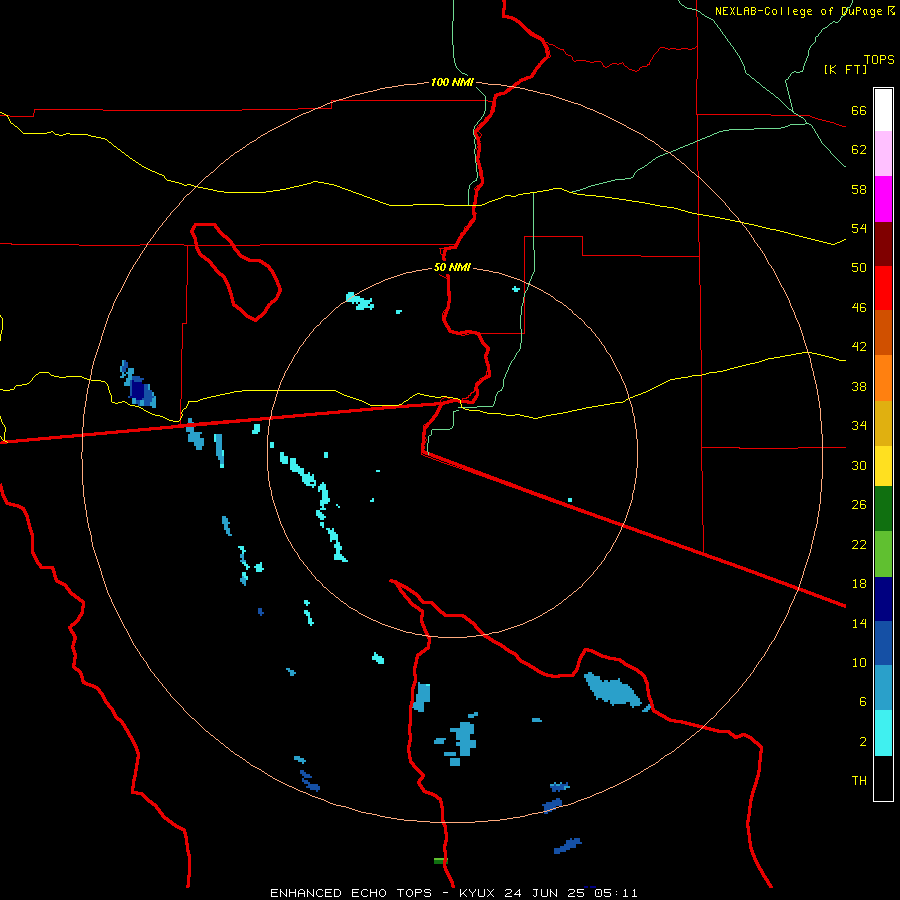Click the dark green 22-26 legend swatch

(x=883, y=509)
